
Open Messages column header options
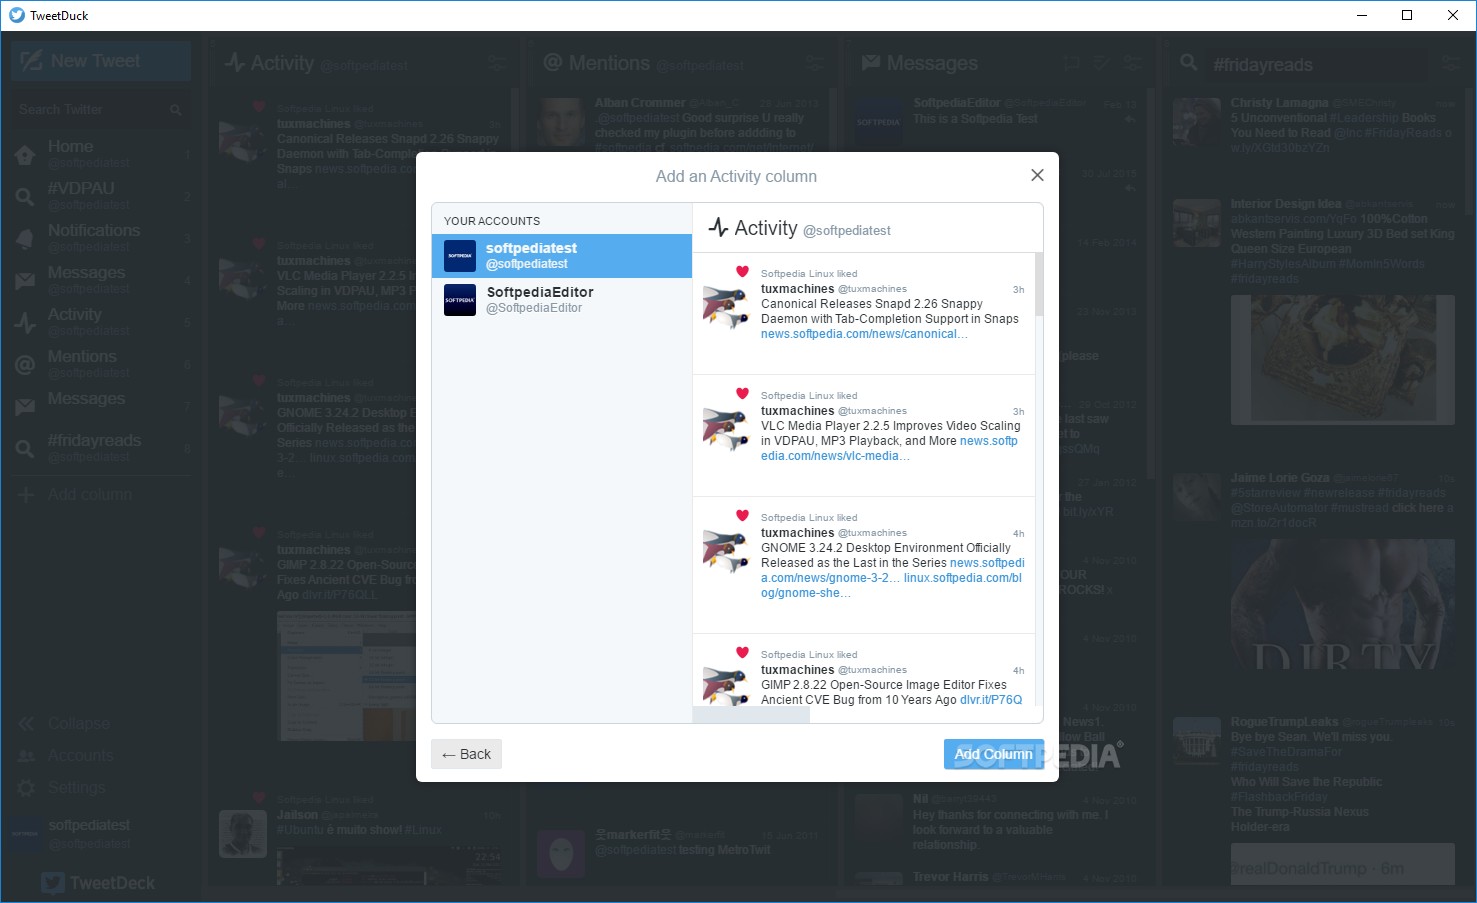tap(1132, 63)
